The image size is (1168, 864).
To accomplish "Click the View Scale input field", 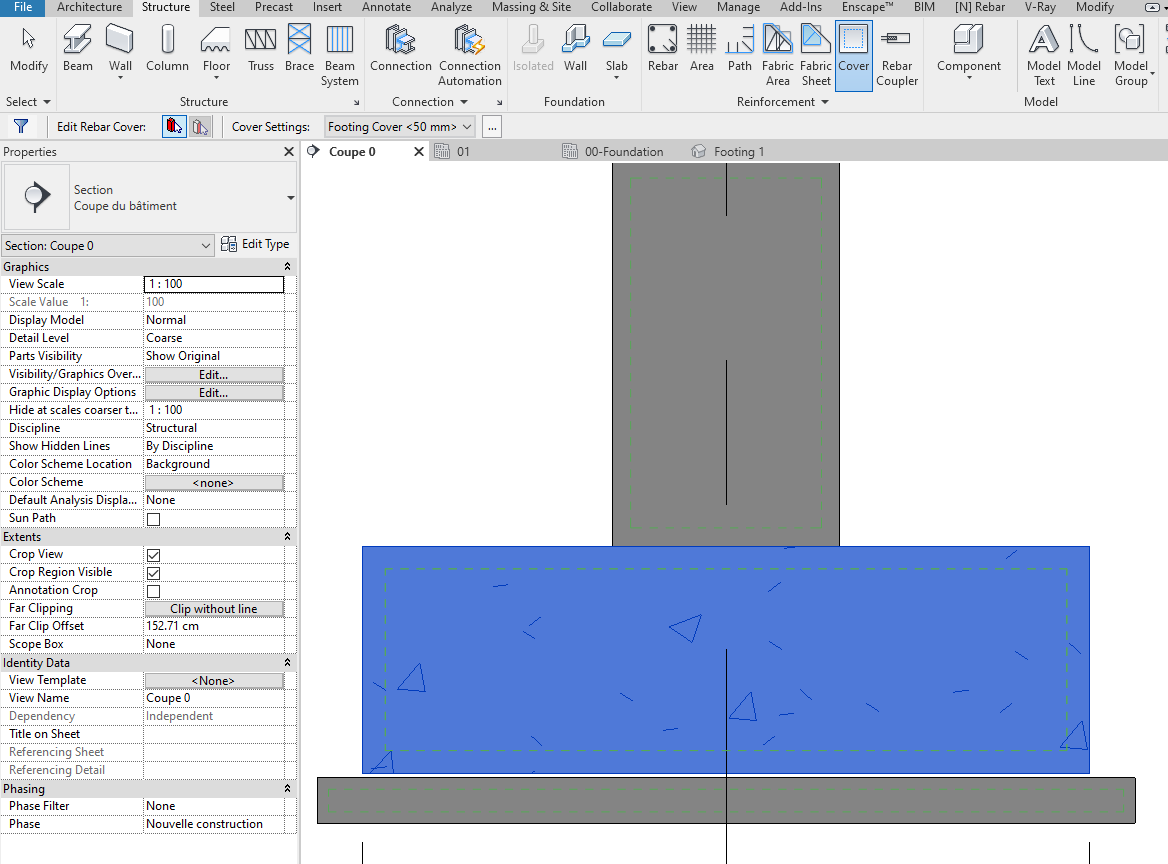I will (x=214, y=284).
